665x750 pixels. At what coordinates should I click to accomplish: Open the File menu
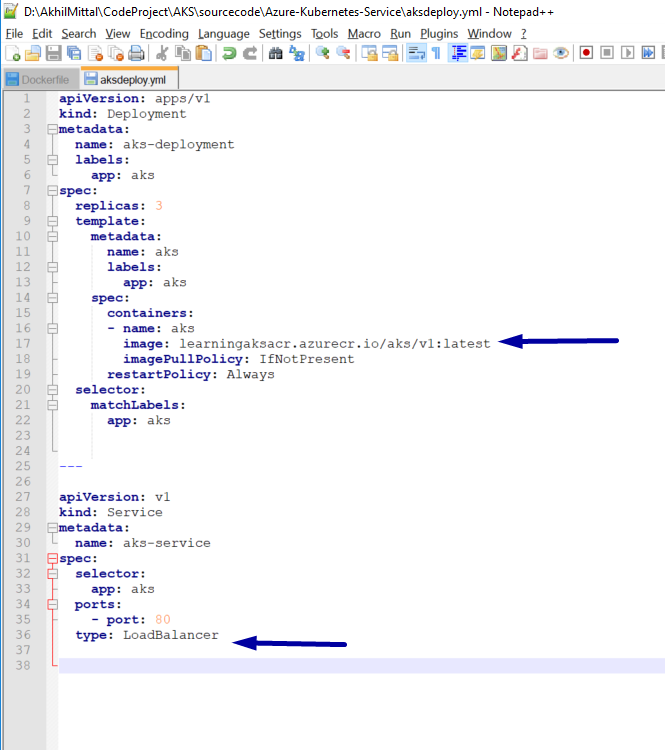tap(14, 33)
